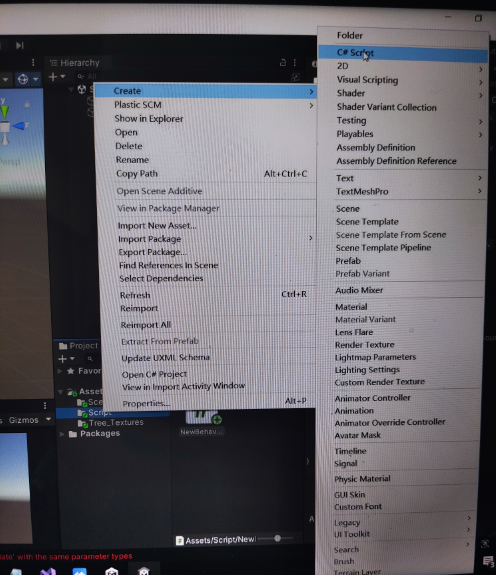
Task: Toggle the scene gizmo lock
Action: 27,105
